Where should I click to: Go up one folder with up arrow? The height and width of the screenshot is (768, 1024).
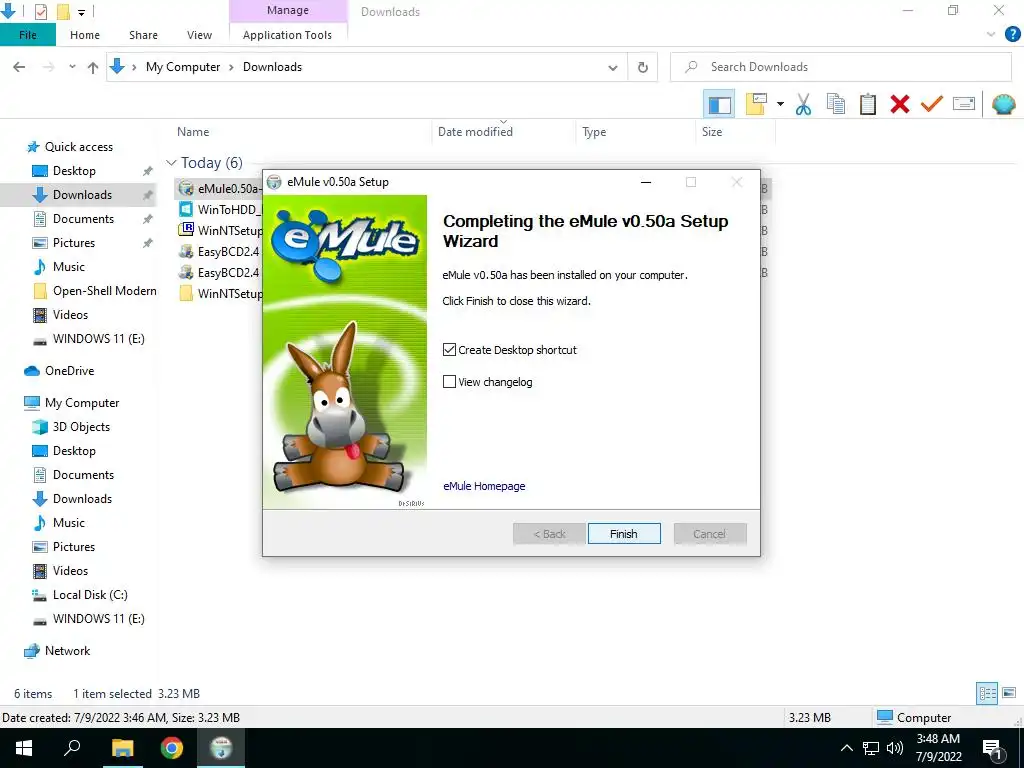click(x=93, y=67)
